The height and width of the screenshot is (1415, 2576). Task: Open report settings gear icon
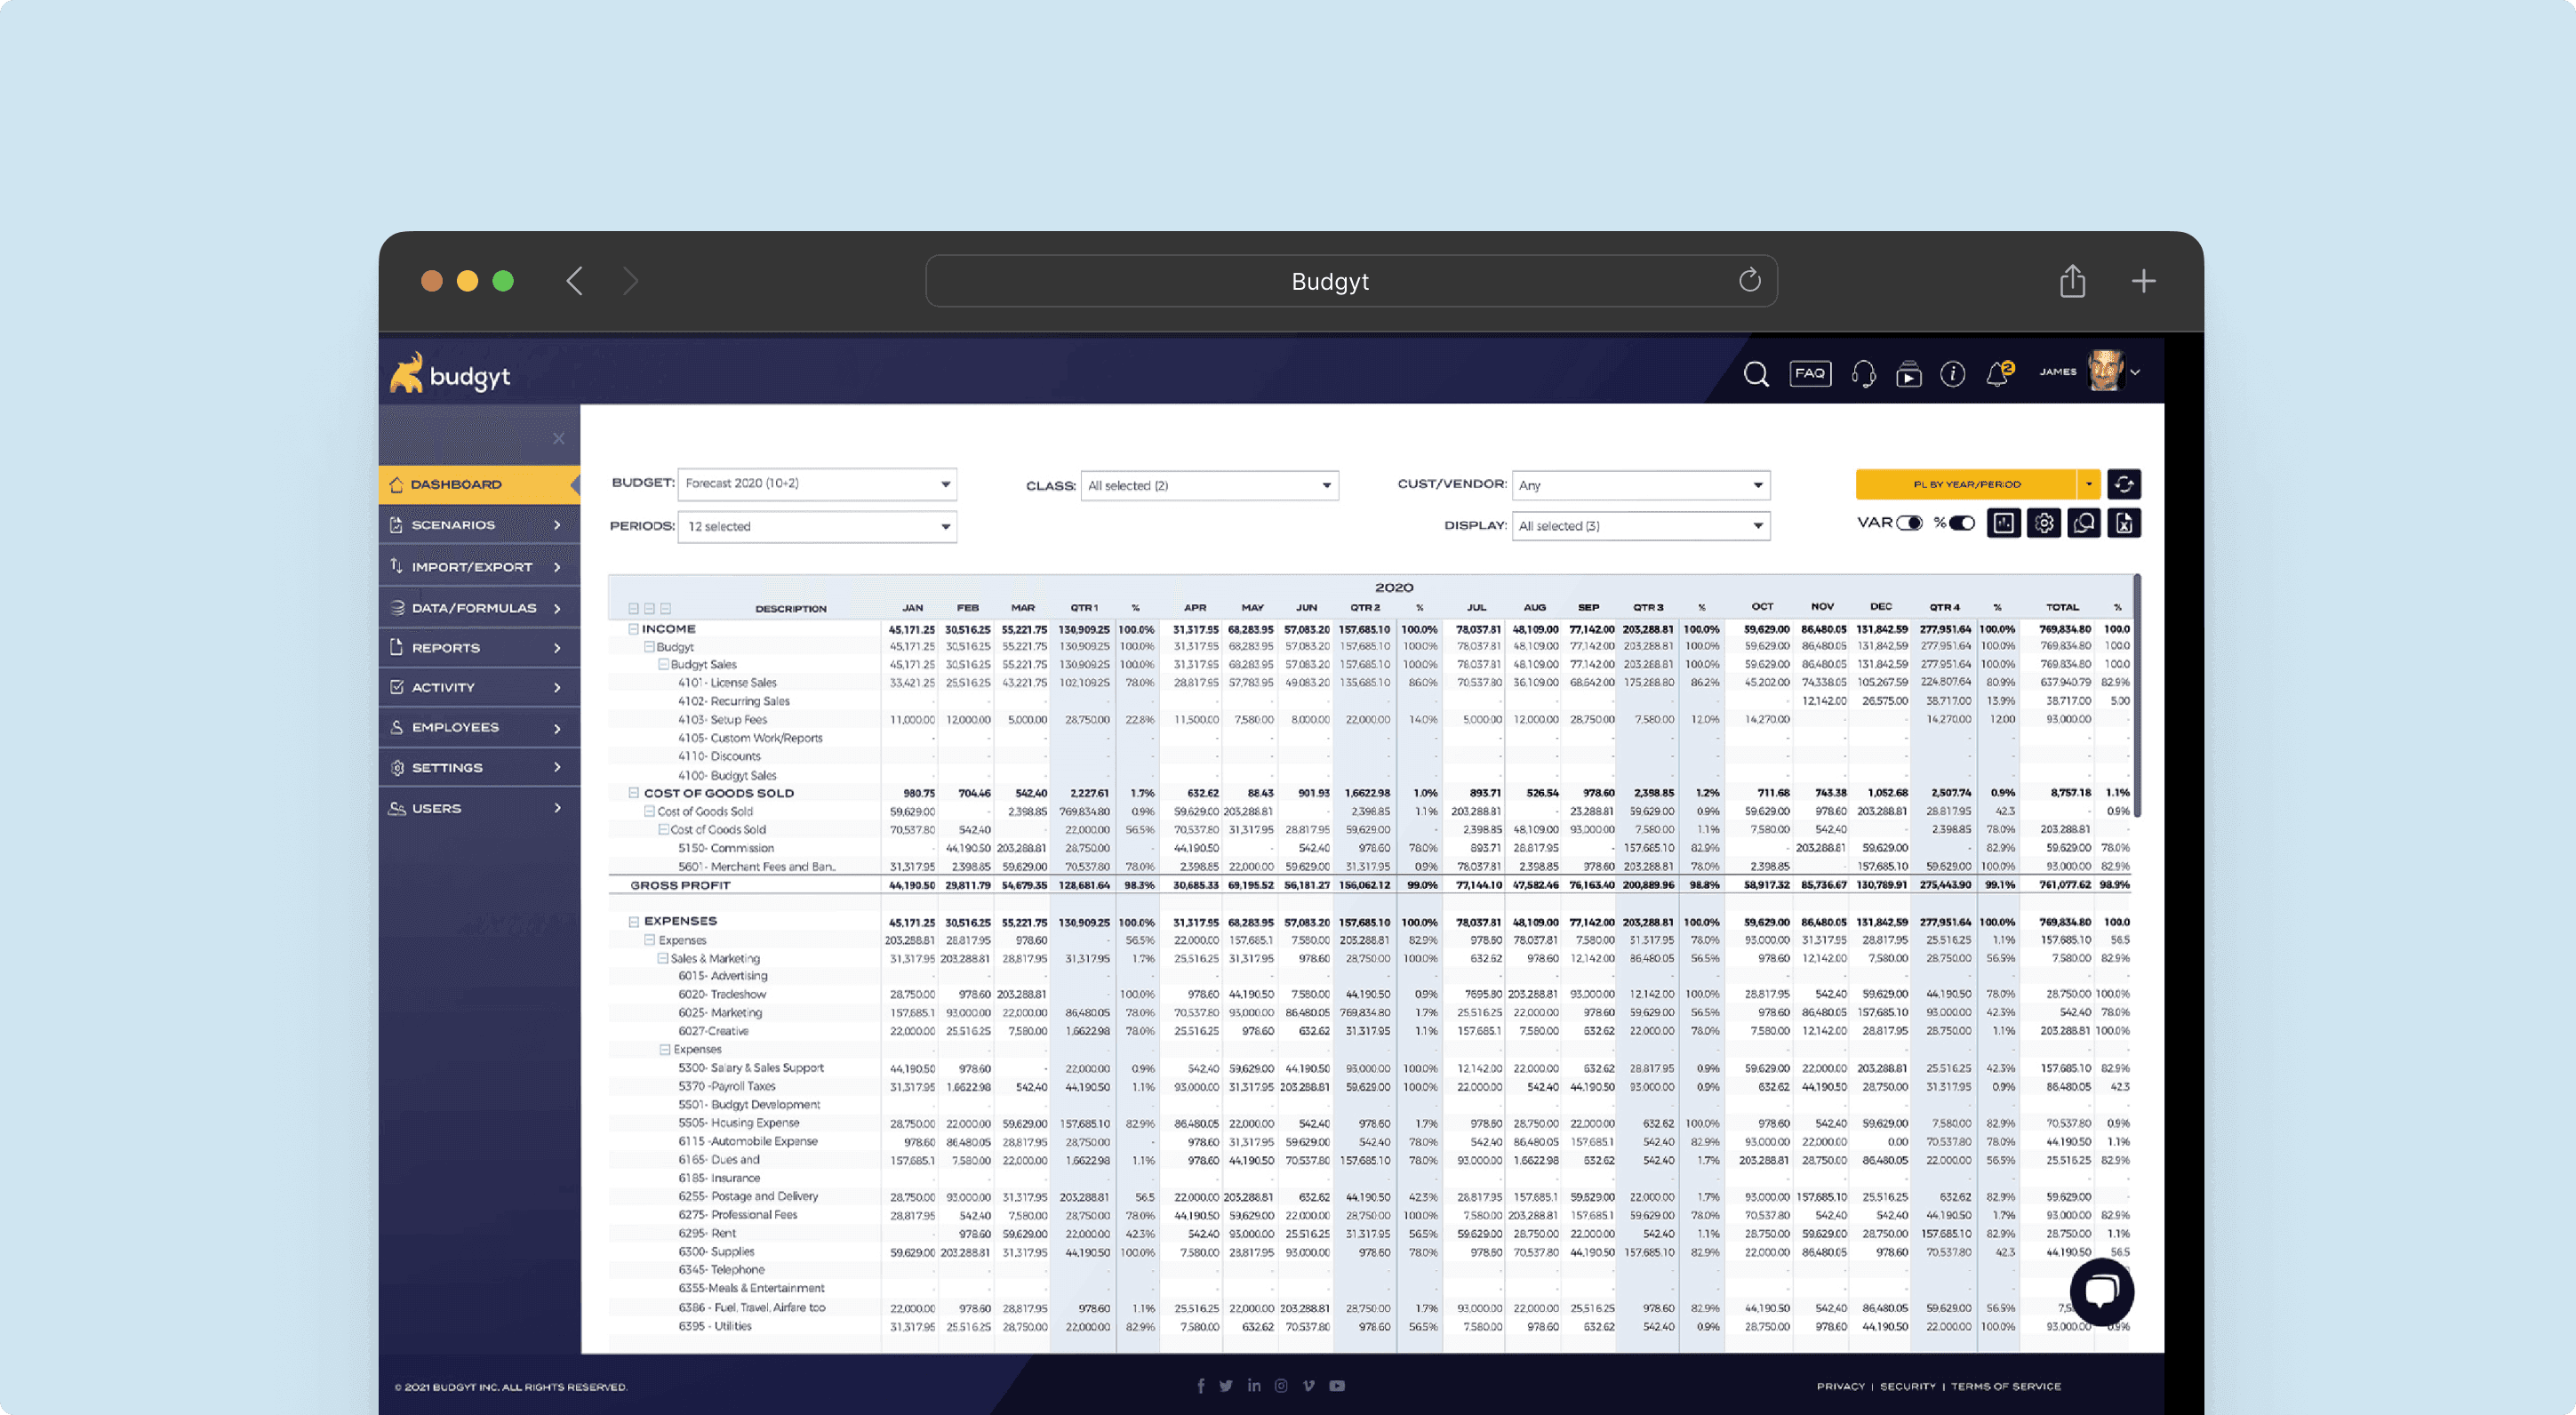(x=2043, y=523)
